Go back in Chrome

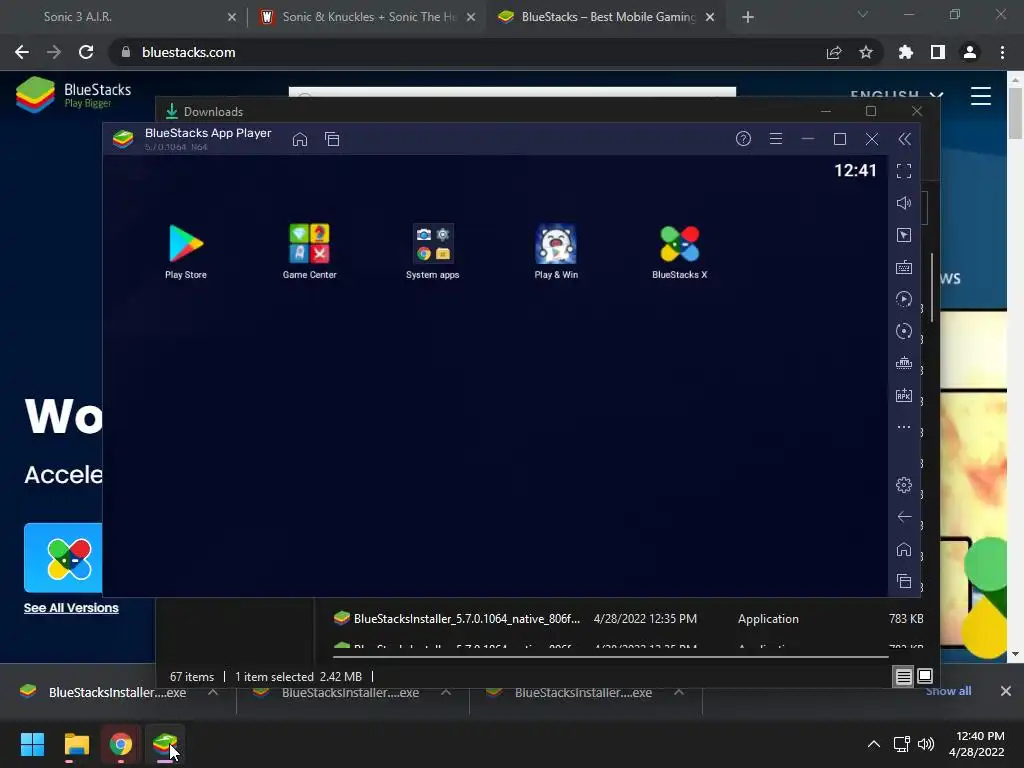(x=22, y=52)
